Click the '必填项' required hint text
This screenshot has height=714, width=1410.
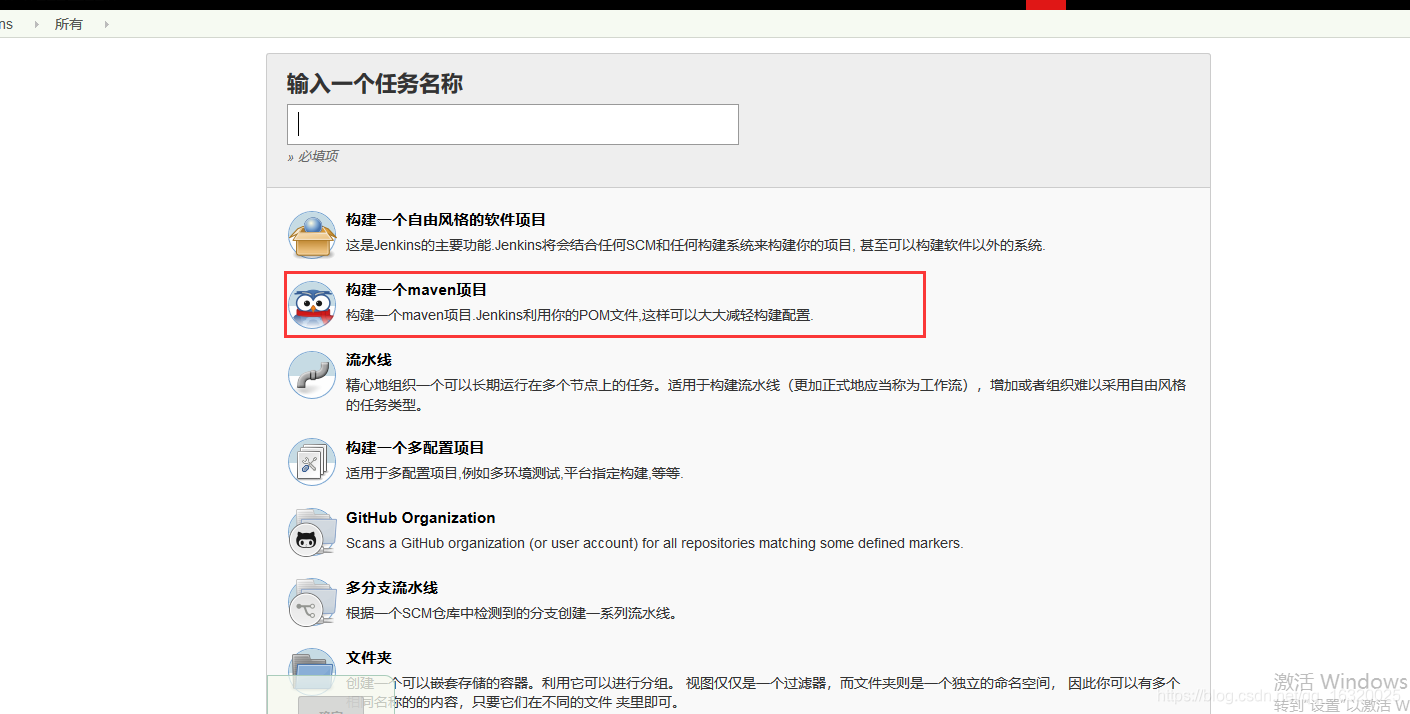coord(318,156)
